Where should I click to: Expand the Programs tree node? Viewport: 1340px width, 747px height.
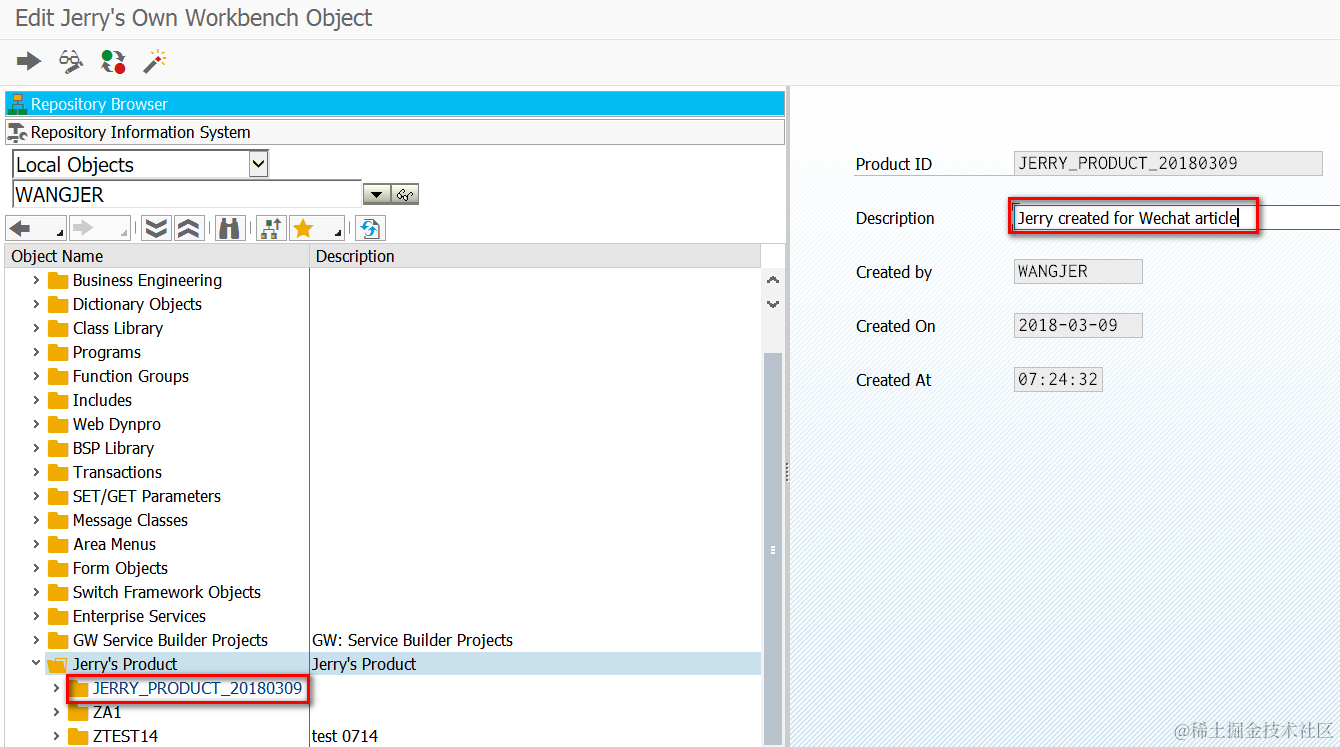tap(37, 352)
